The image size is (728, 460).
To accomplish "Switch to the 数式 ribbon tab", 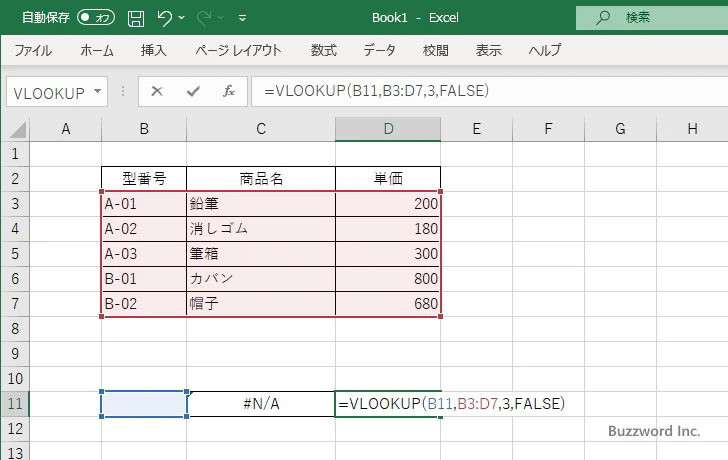I will (x=323, y=50).
